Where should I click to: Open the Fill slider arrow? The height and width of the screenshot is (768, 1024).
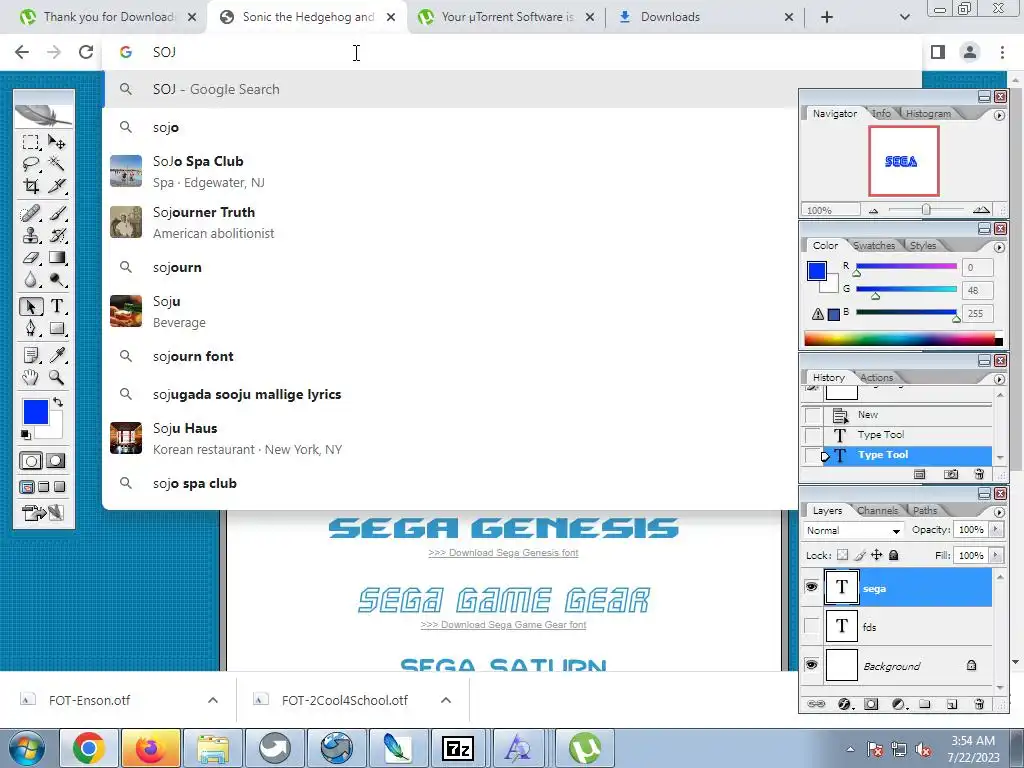tap(996, 555)
